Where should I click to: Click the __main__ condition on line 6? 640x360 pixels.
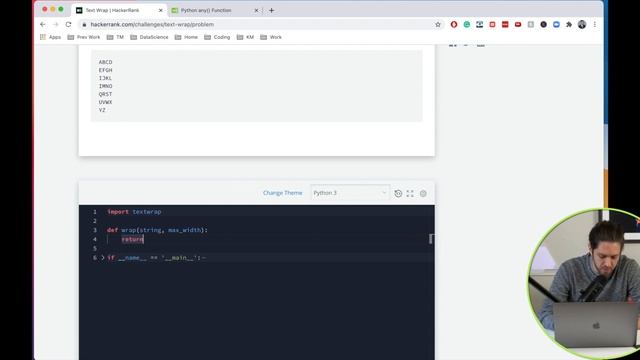(157, 258)
